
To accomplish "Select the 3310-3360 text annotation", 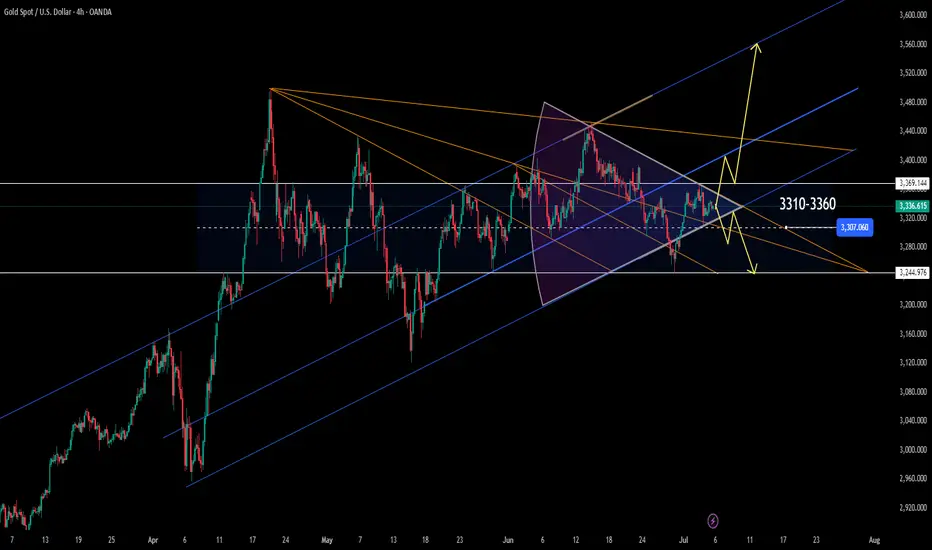I will tap(807, 204).
